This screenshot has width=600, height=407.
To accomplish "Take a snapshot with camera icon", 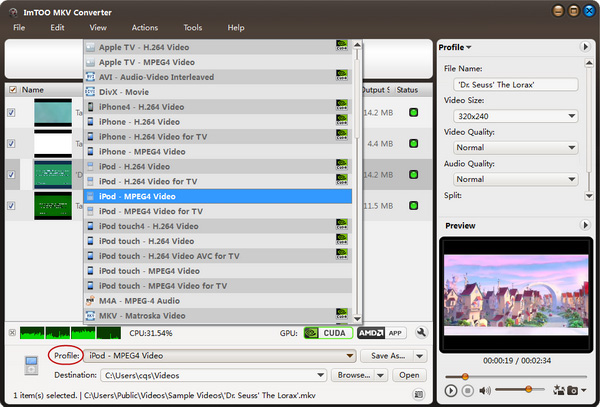I will pyautogui.click(x=572, y=391).
